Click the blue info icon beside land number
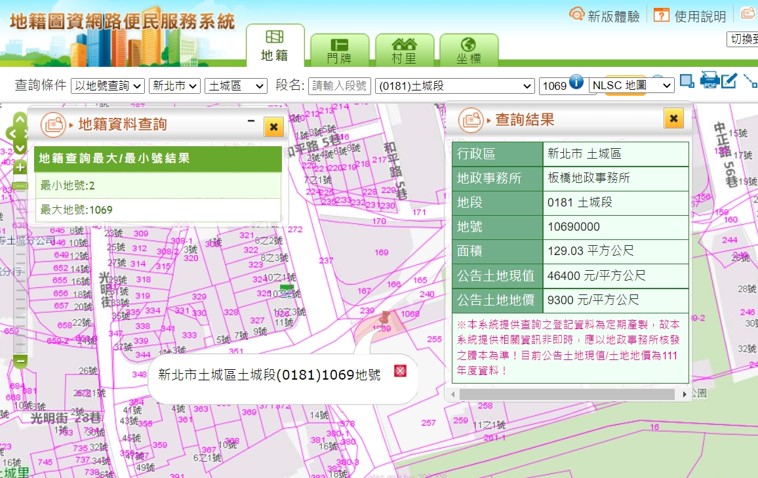 pyautogui.click(x=577, y=82)
